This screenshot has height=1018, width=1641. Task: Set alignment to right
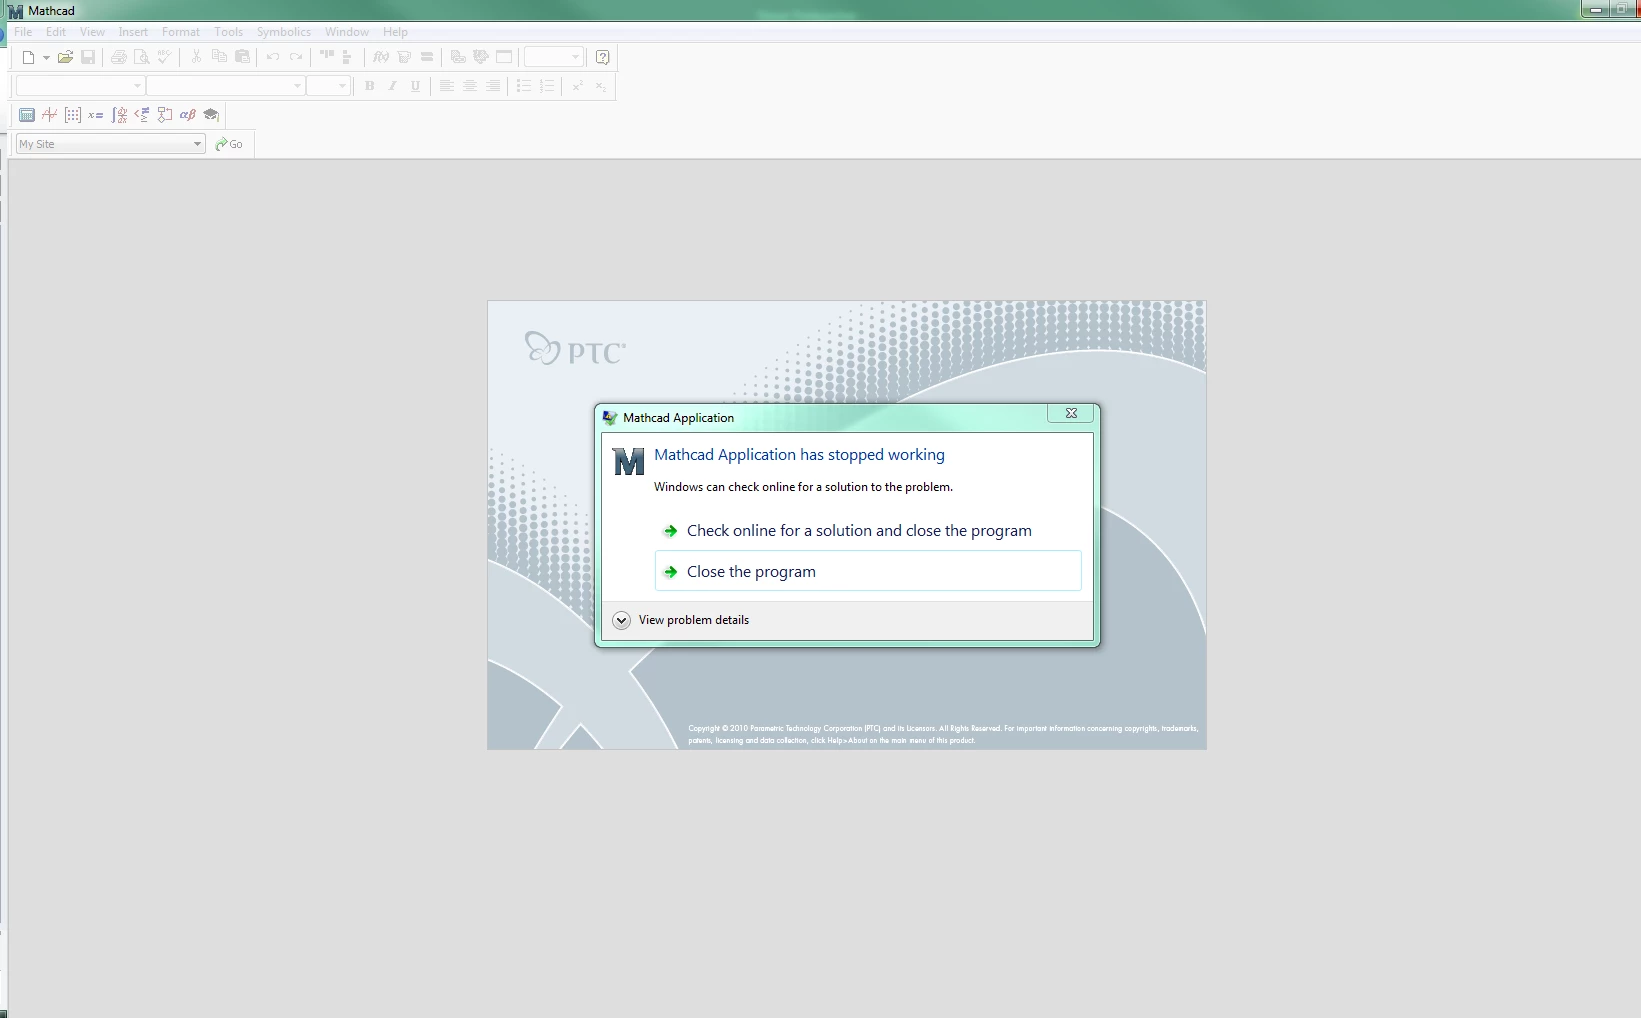pyautogui.click(x=493, y=86)
